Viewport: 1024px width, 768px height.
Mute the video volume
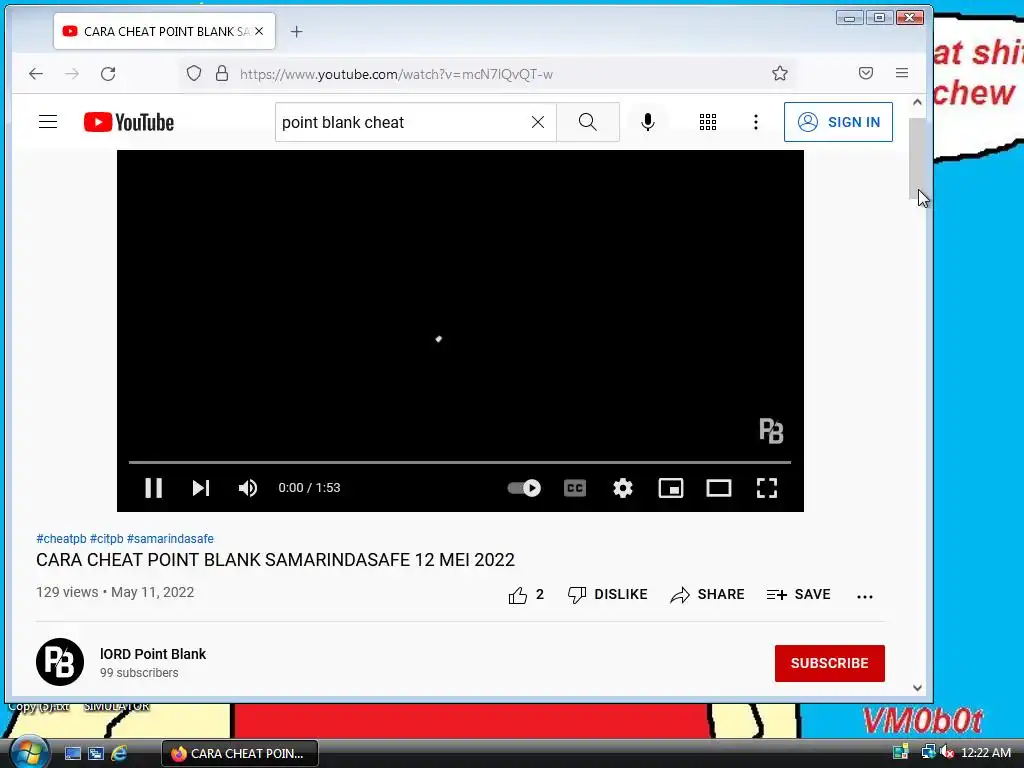[x=248, y=488]
